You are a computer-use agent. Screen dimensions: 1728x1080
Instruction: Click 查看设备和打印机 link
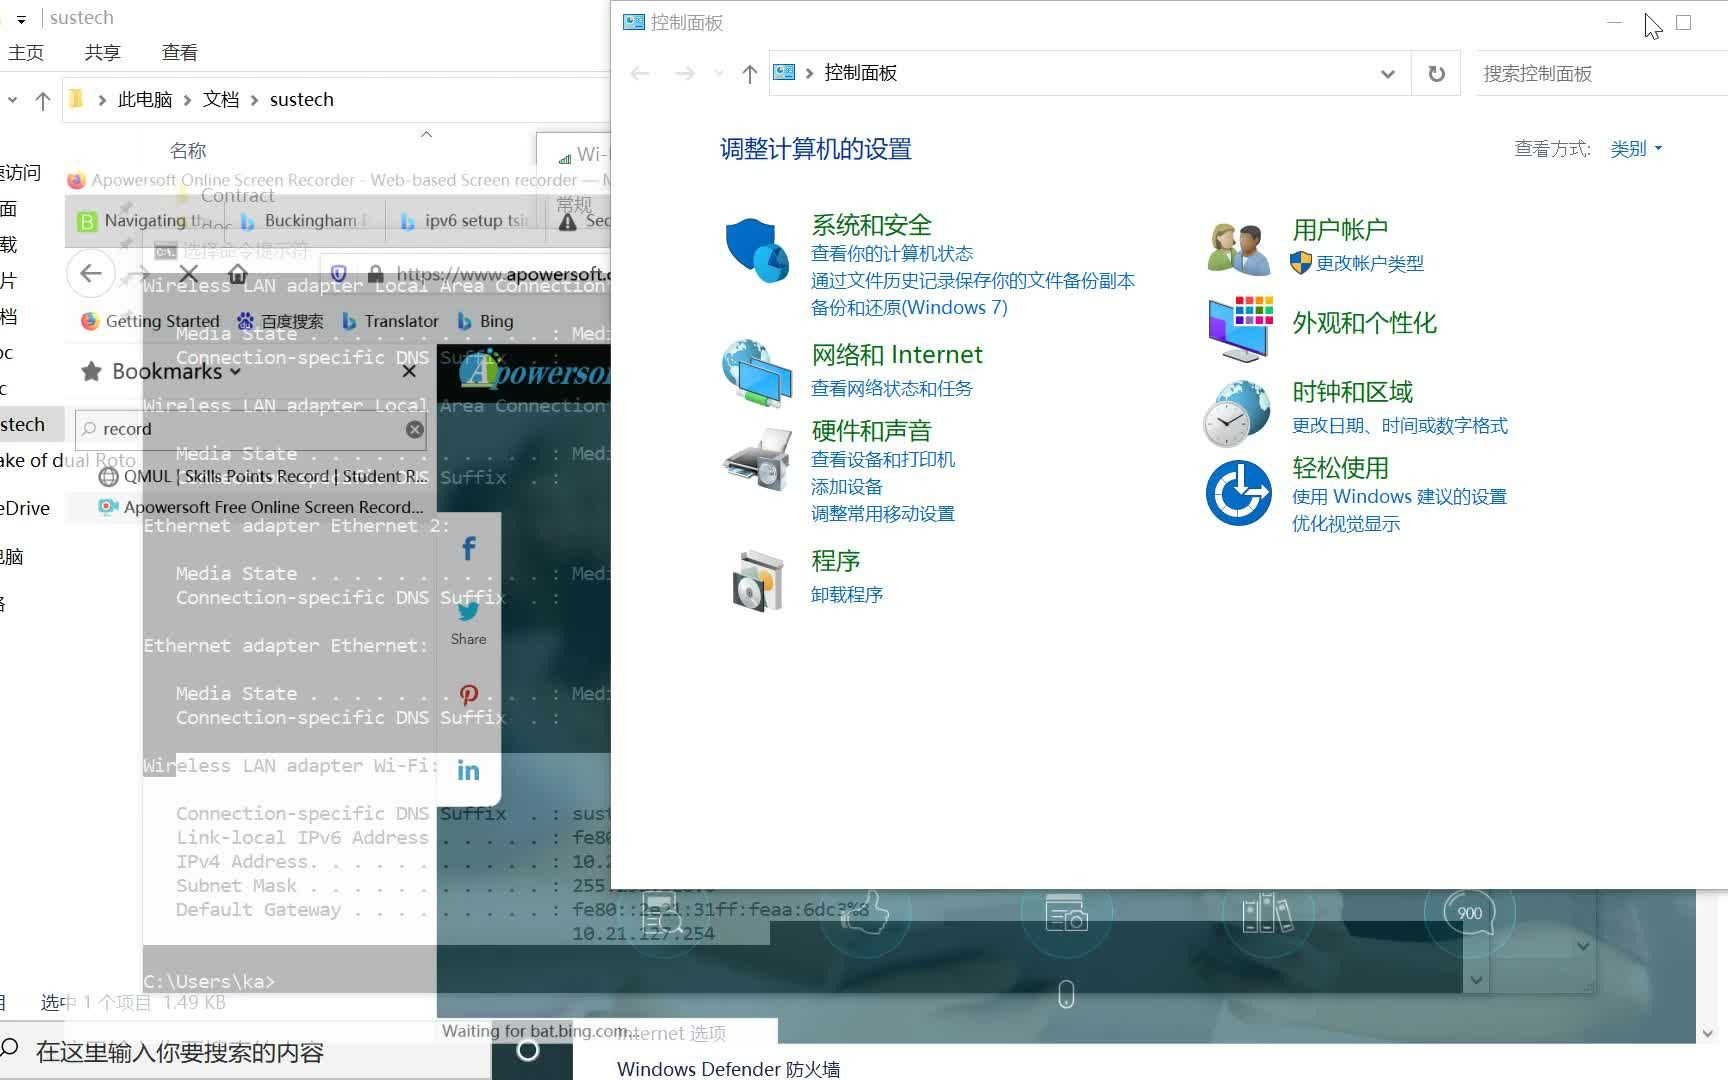(882, 459)
